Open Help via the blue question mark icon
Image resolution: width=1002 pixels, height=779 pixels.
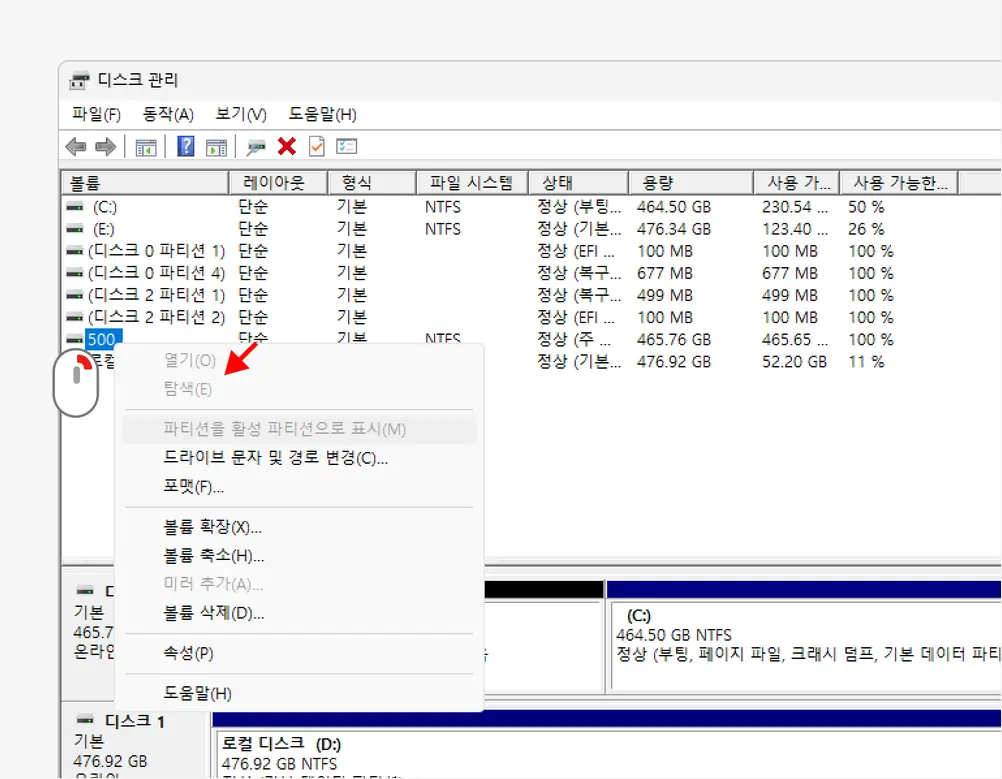tap(186, 146)
